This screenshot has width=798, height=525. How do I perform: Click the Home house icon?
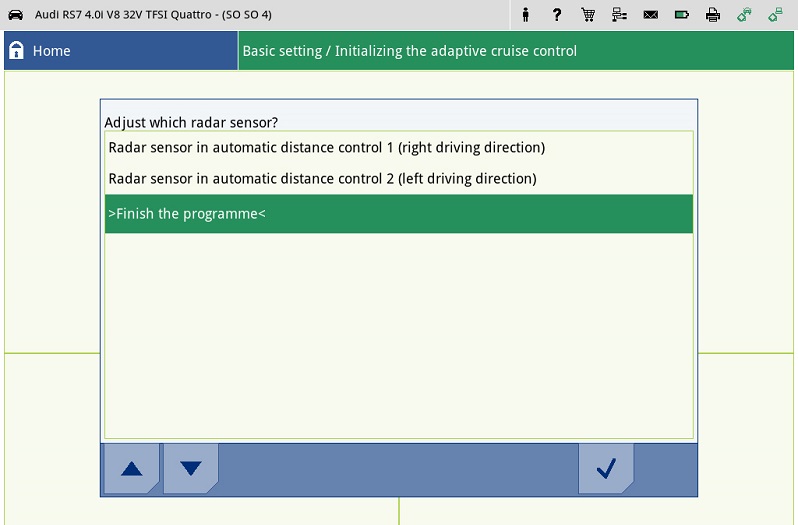click(16, 51)
